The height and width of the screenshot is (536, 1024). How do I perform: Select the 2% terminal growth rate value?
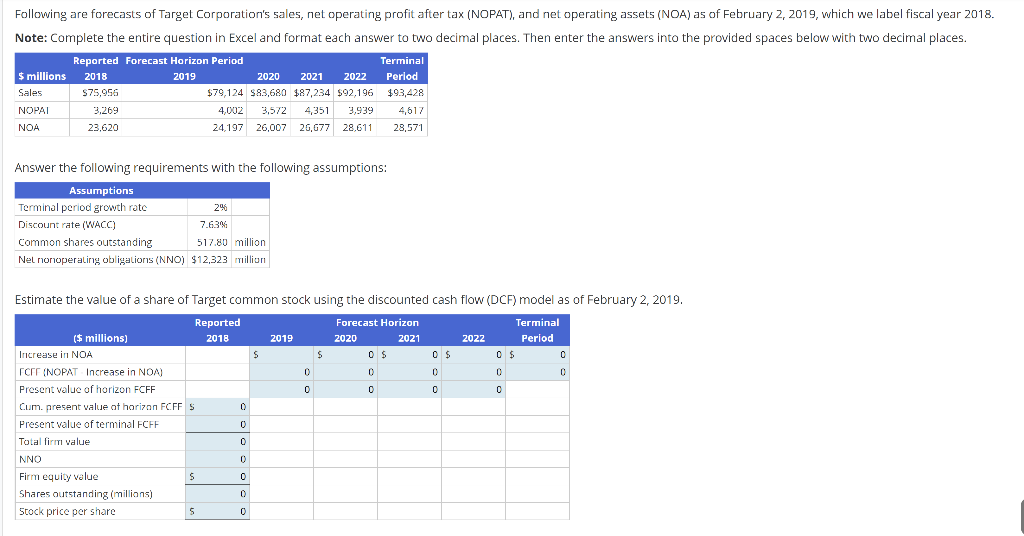point(221,208)
